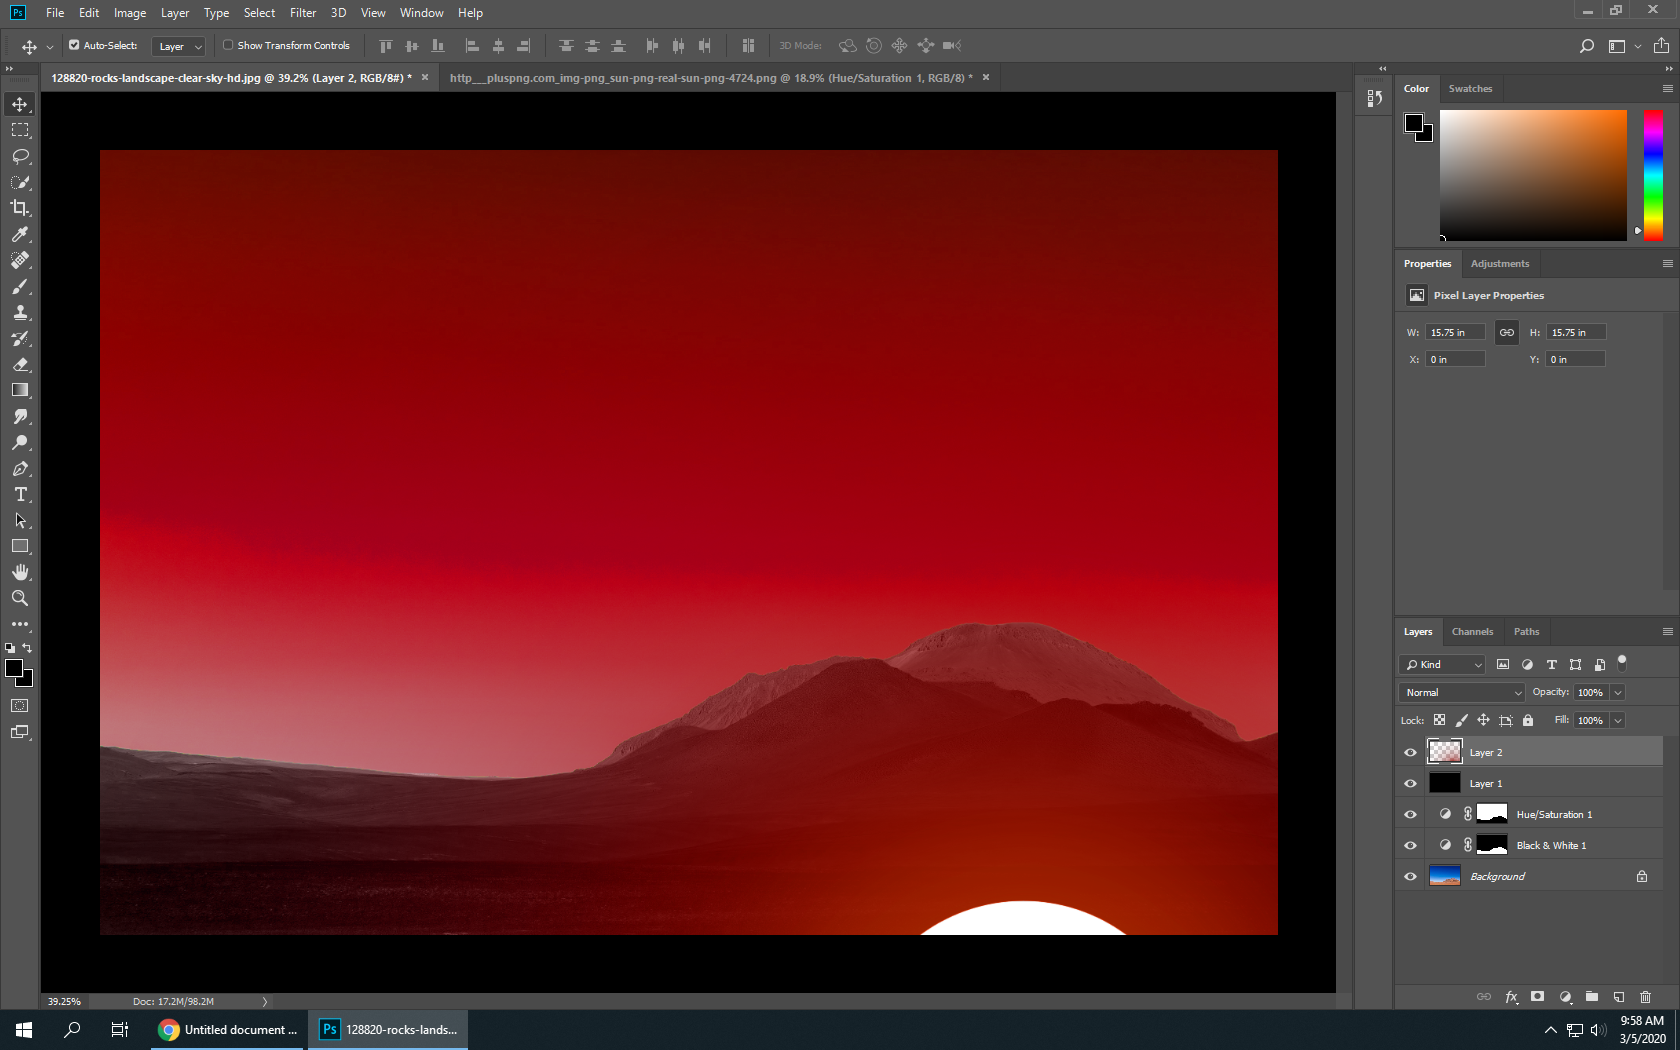Open layer styles fx menu
1680x1050 pixels.
(1511, 997)
